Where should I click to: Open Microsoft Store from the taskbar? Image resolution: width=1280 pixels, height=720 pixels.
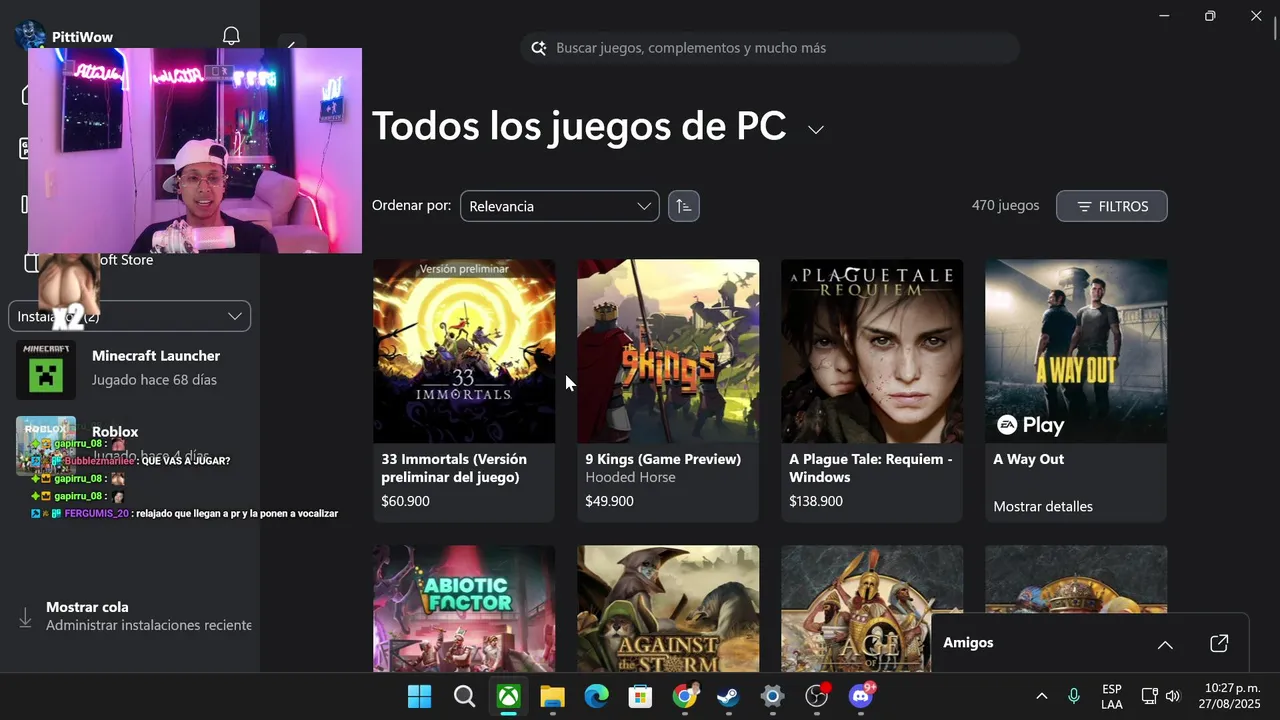(x=640, y=697)
